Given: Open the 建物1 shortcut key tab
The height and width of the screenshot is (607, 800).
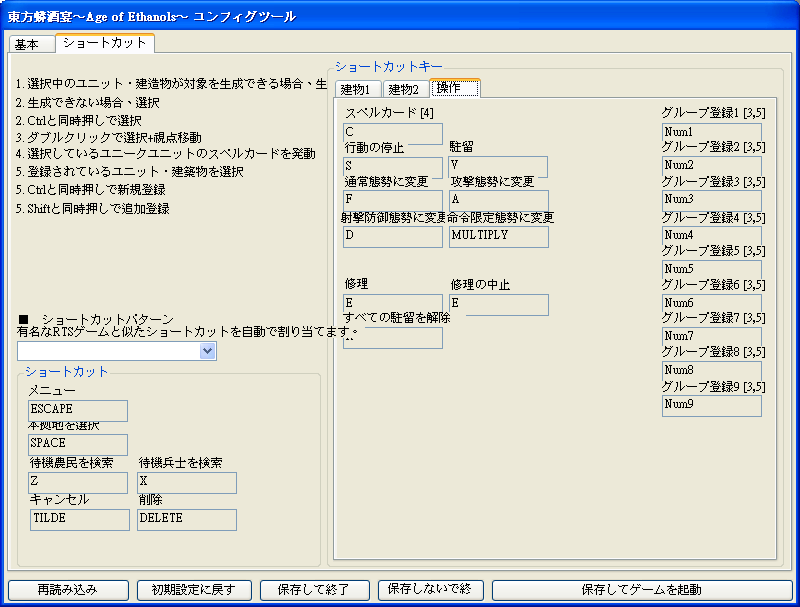Looking at the screenshot, I should (x=354, y=89).
